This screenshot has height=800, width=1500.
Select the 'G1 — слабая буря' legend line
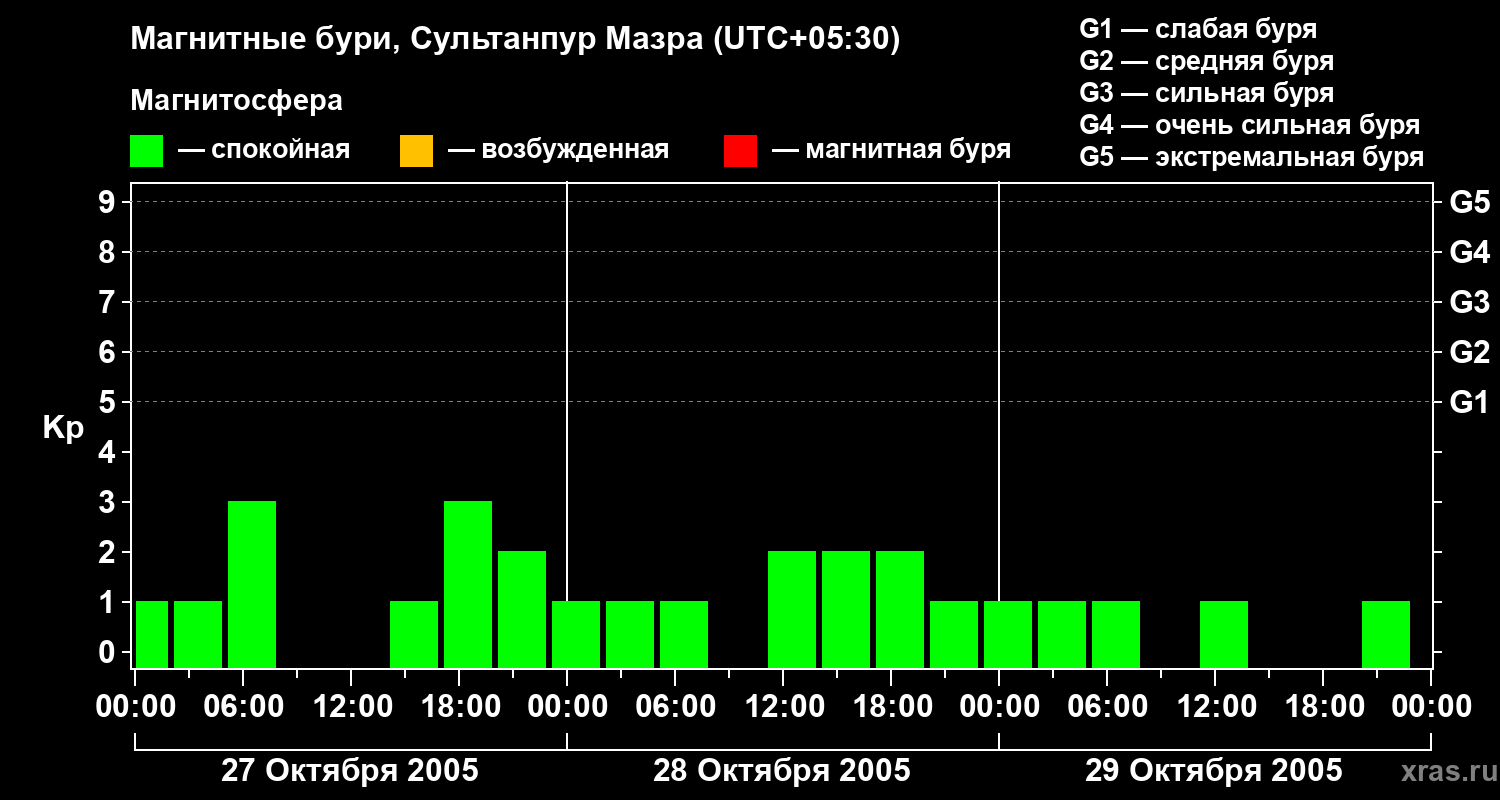[x=1198, y=29]
